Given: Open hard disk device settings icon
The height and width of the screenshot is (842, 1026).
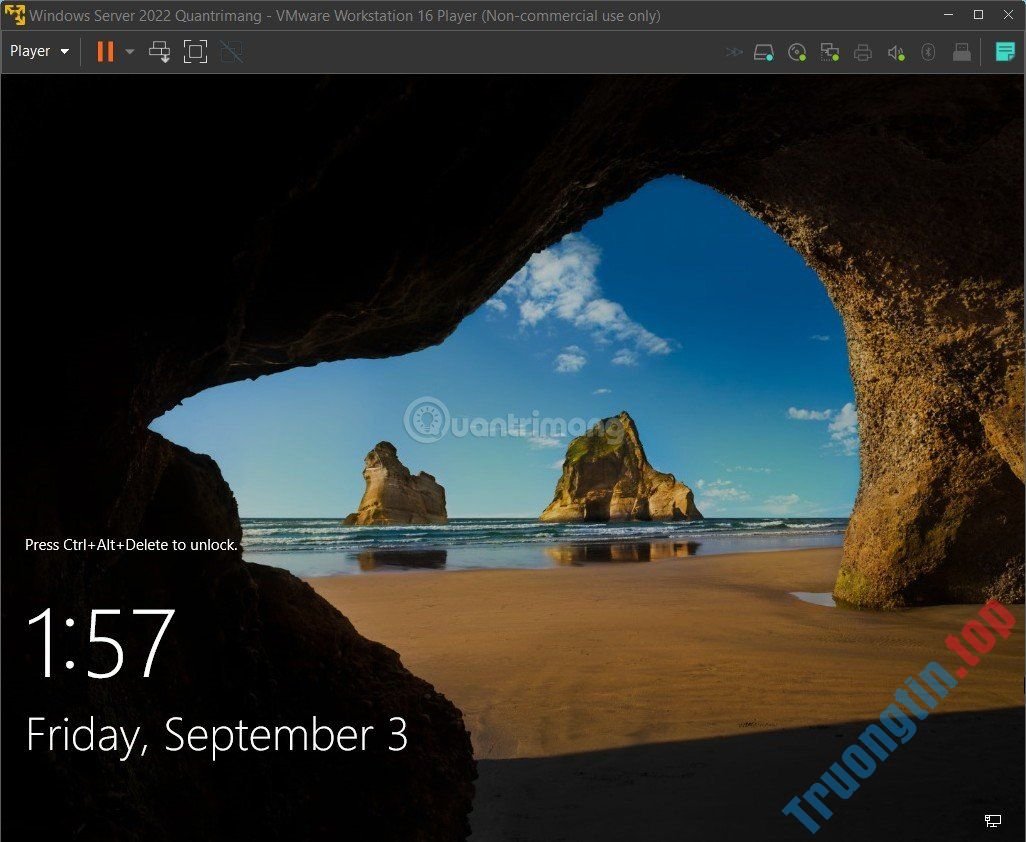Looking at the screenshot, I should (763, 51).
